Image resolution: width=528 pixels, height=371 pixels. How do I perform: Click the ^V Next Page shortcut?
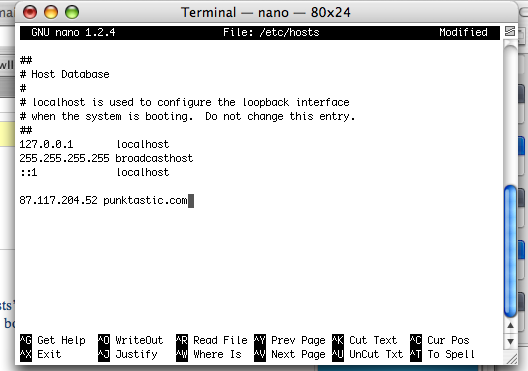coord(290,355)
